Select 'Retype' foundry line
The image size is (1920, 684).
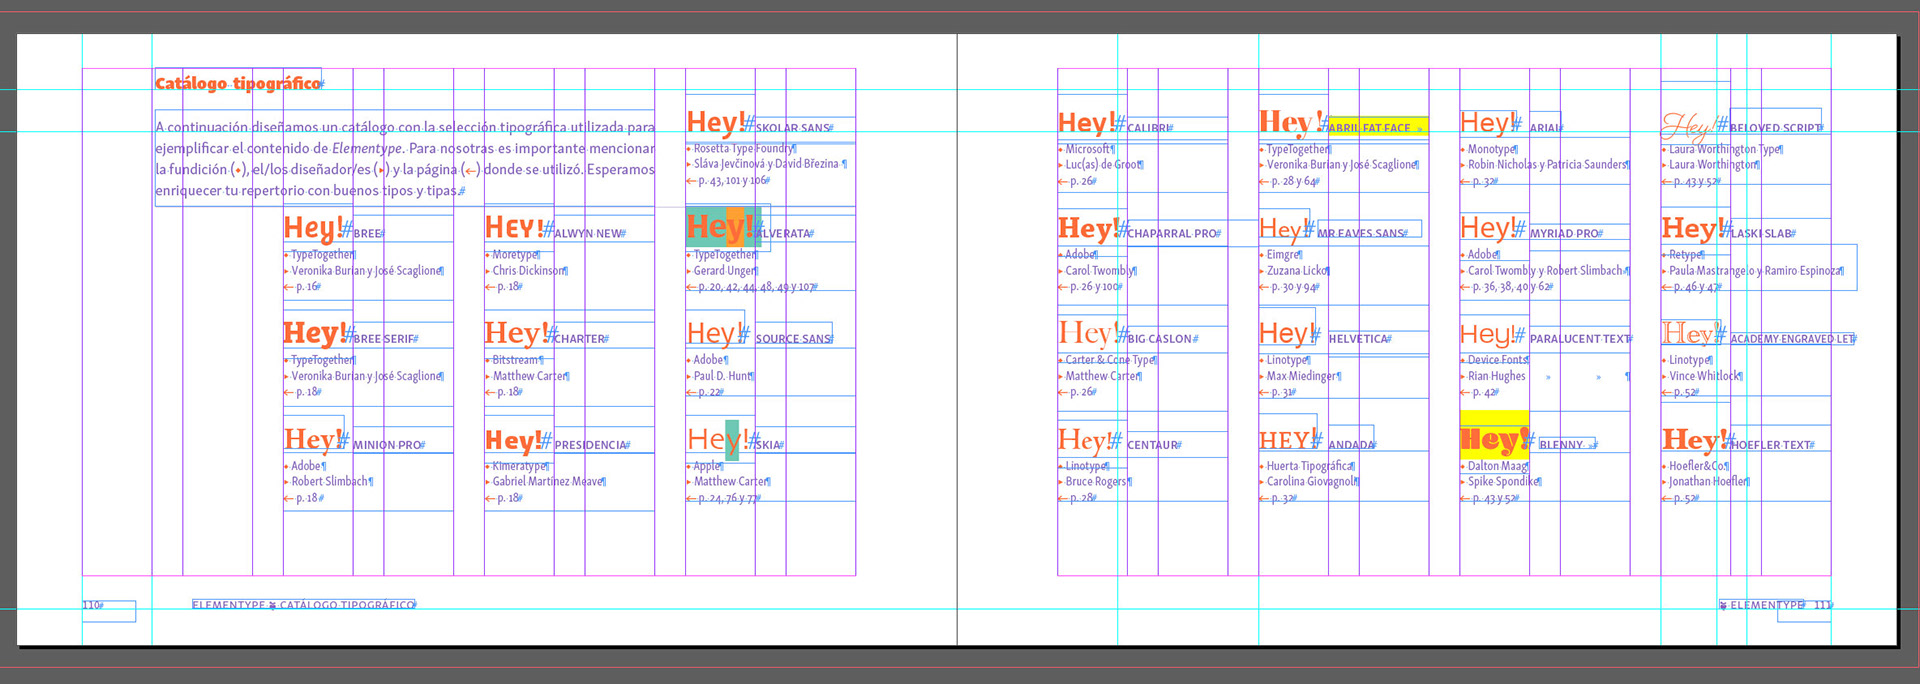1686,255
